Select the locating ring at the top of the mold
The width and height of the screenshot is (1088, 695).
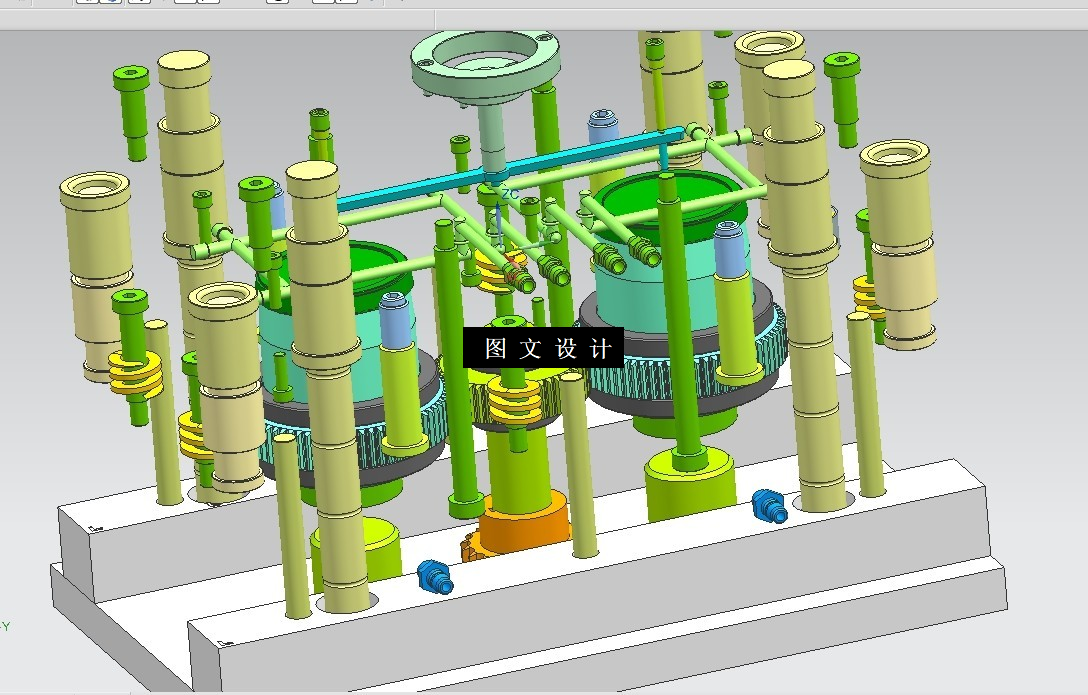click(484, 66)
